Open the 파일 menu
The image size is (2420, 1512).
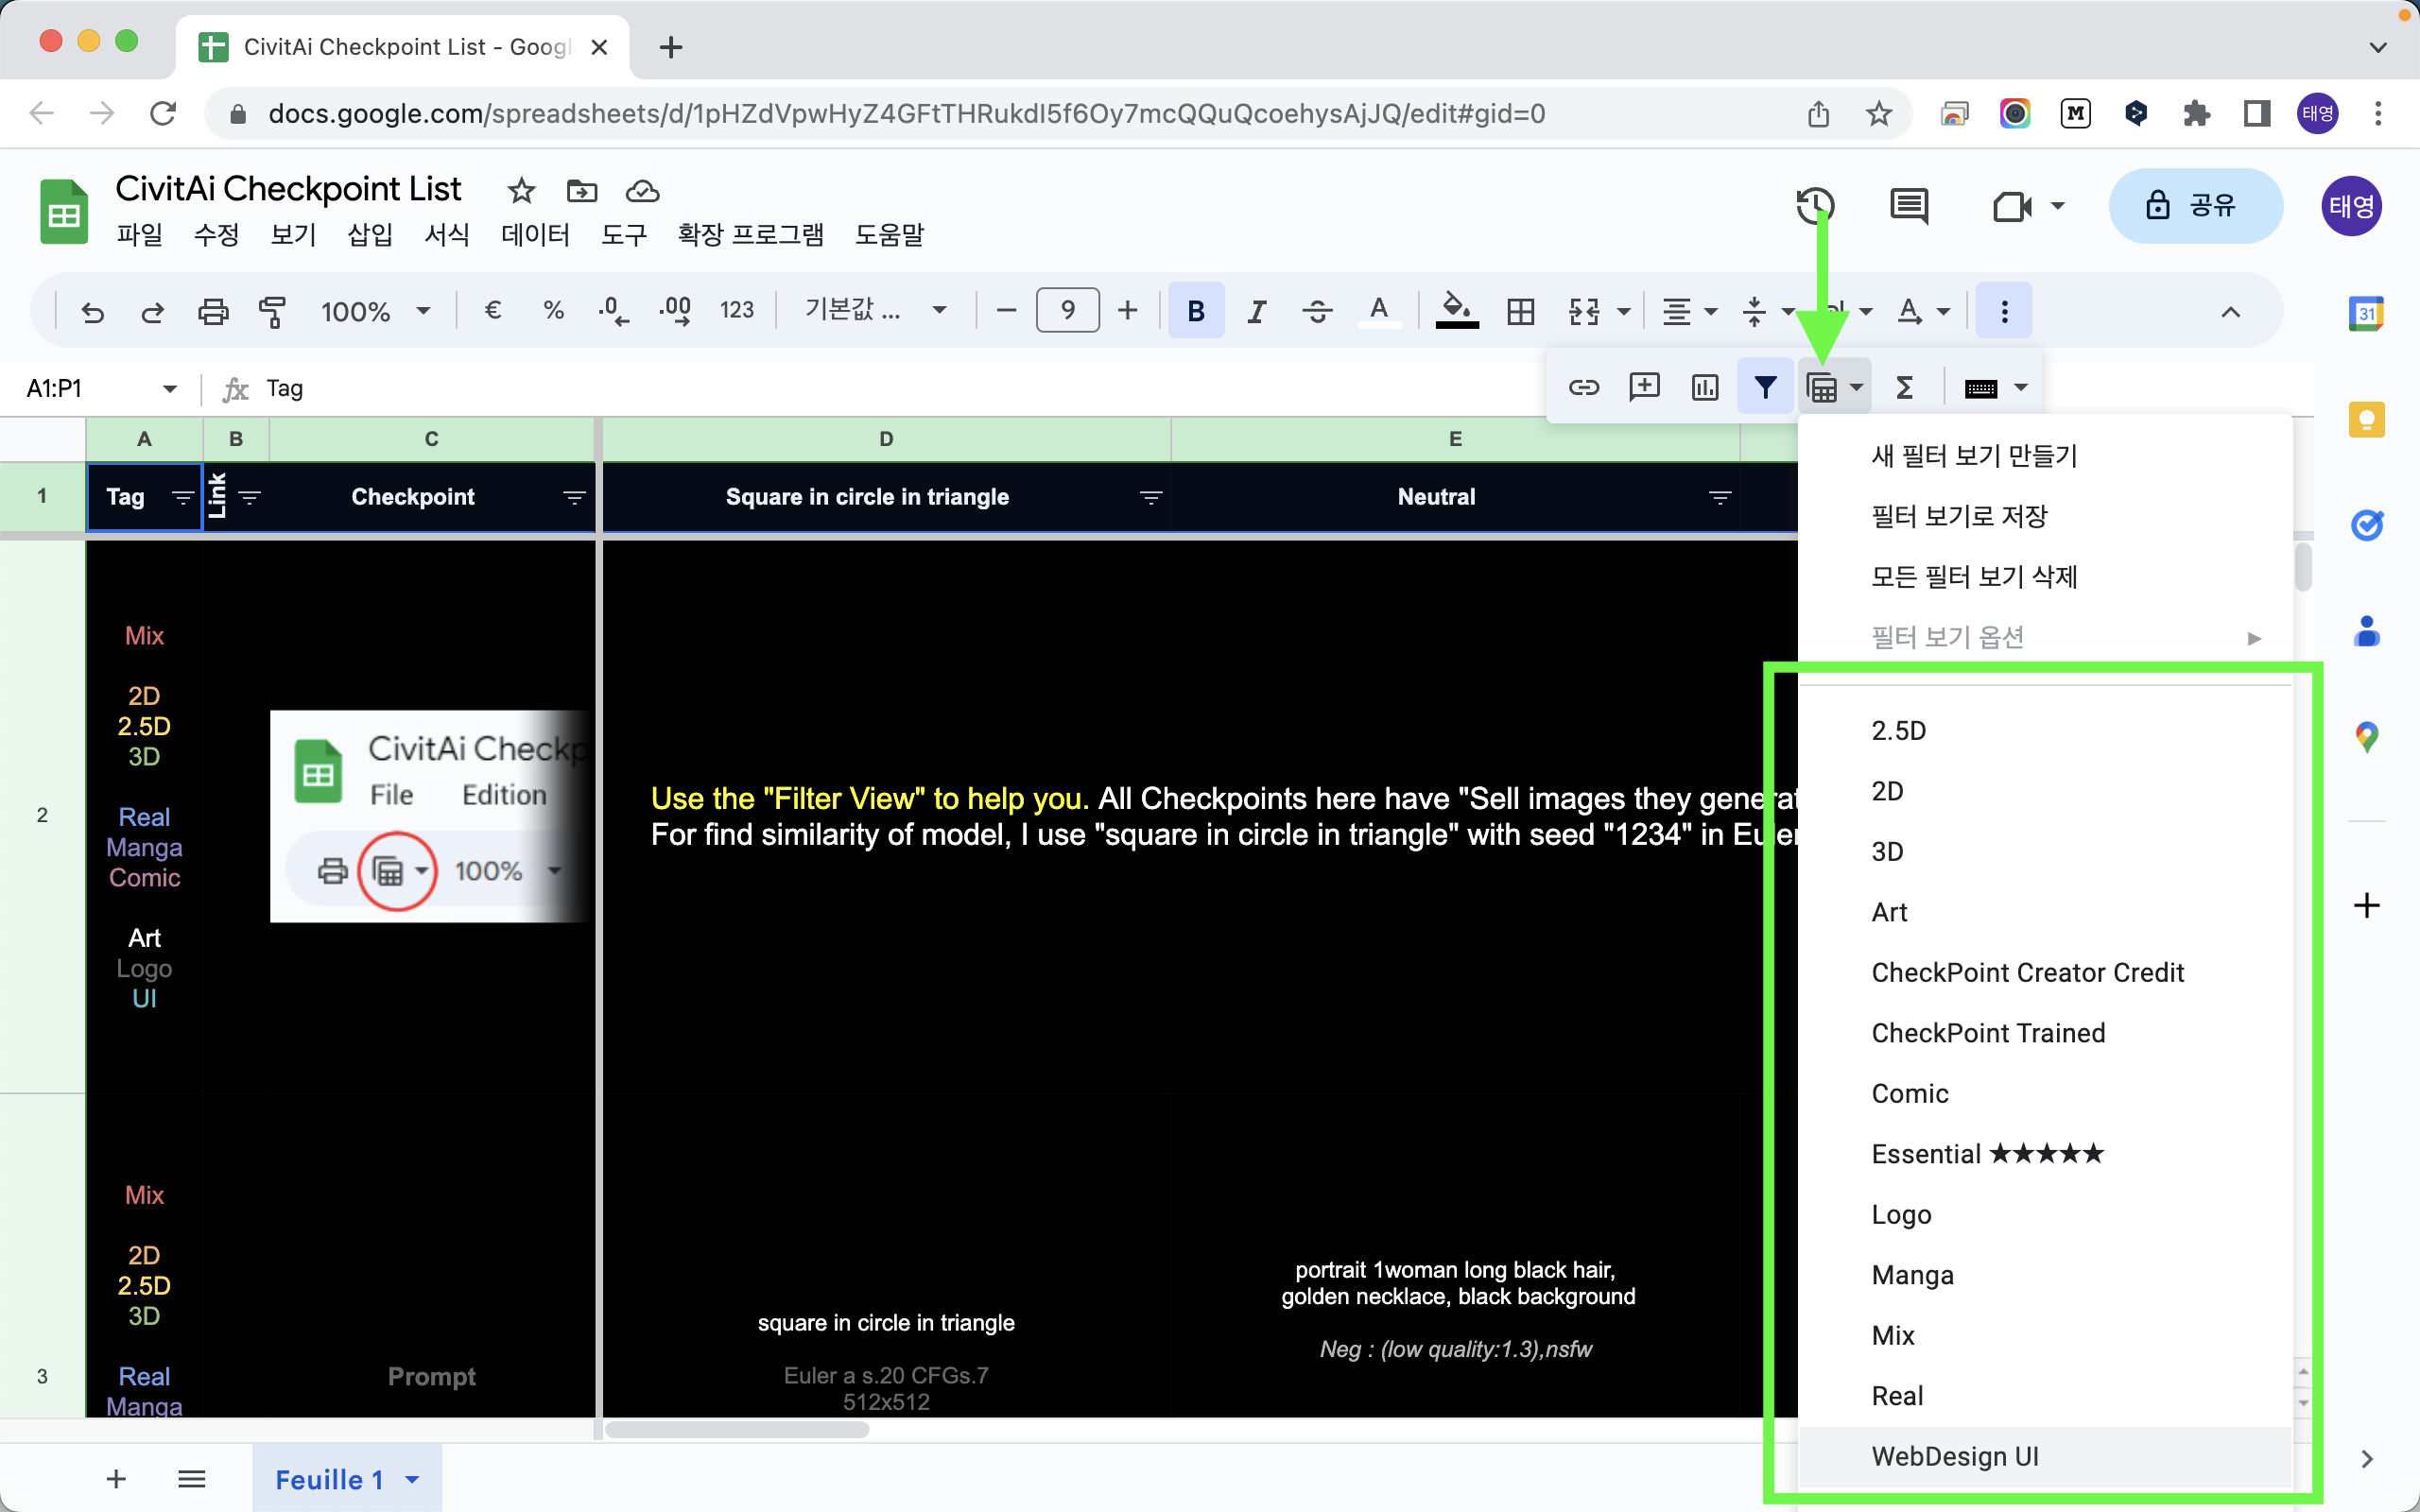tap(140, 235)
